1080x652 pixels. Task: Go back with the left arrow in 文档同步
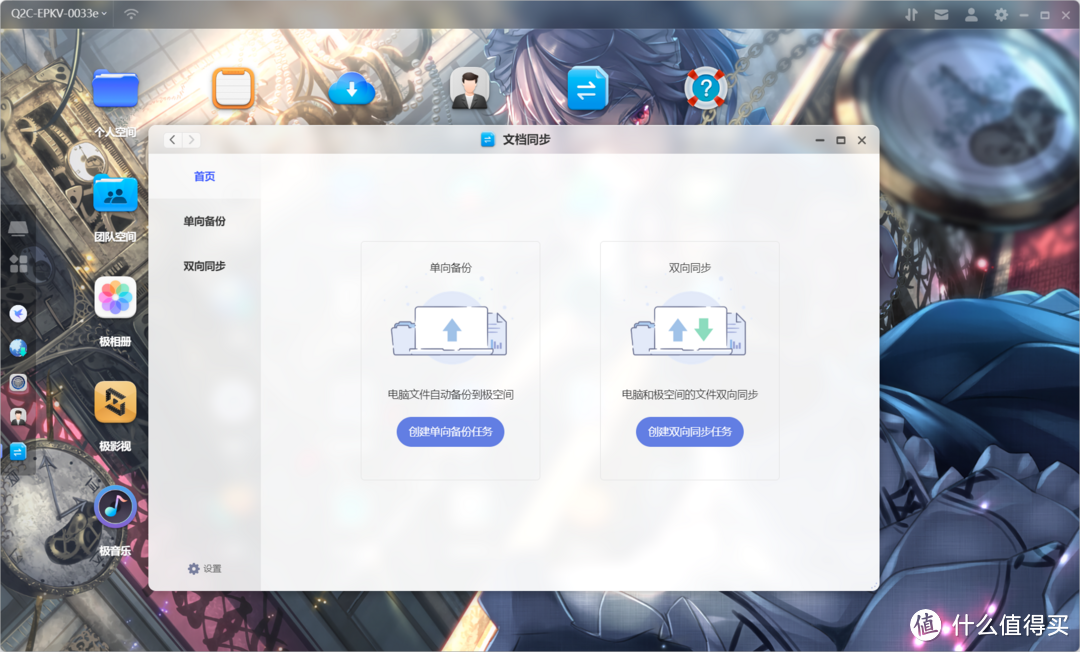(x=172, y=140)
